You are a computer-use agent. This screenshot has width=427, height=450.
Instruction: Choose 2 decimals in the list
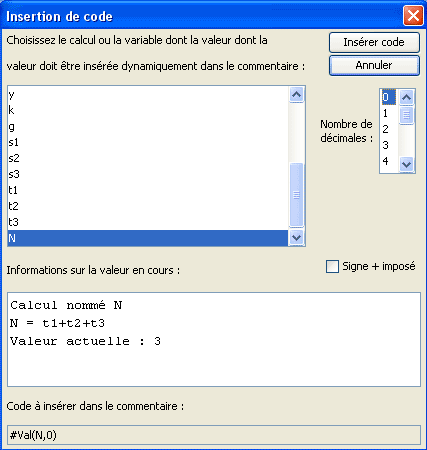(389, 129)
